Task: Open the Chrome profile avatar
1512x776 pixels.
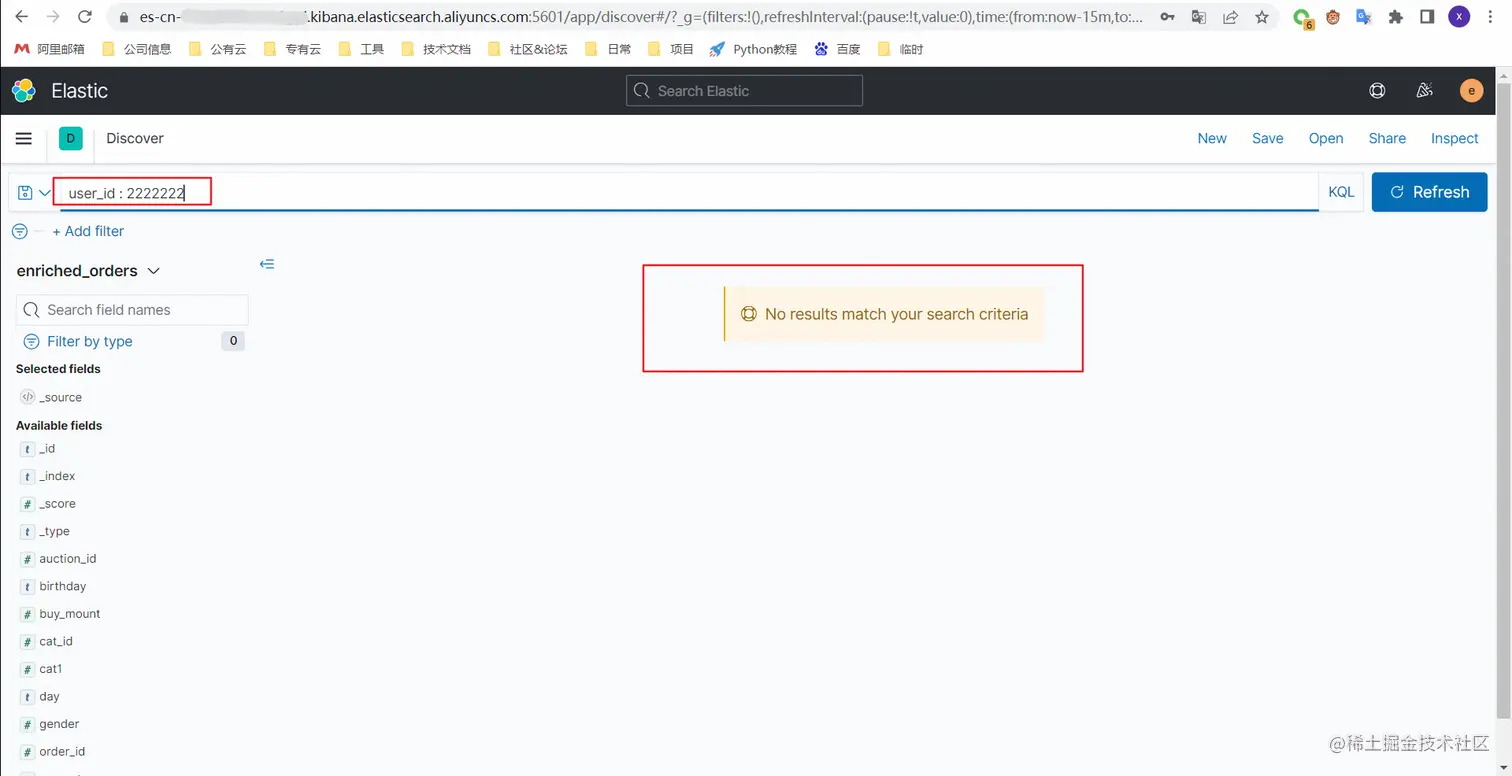Action: pos(1459,17)
